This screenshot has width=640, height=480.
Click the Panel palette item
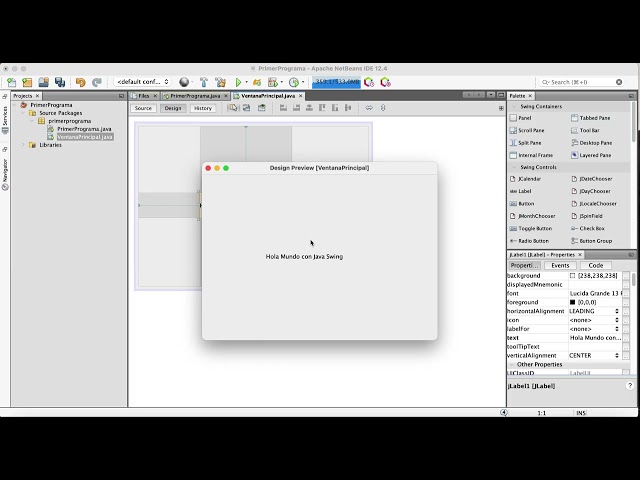(521, 118)
